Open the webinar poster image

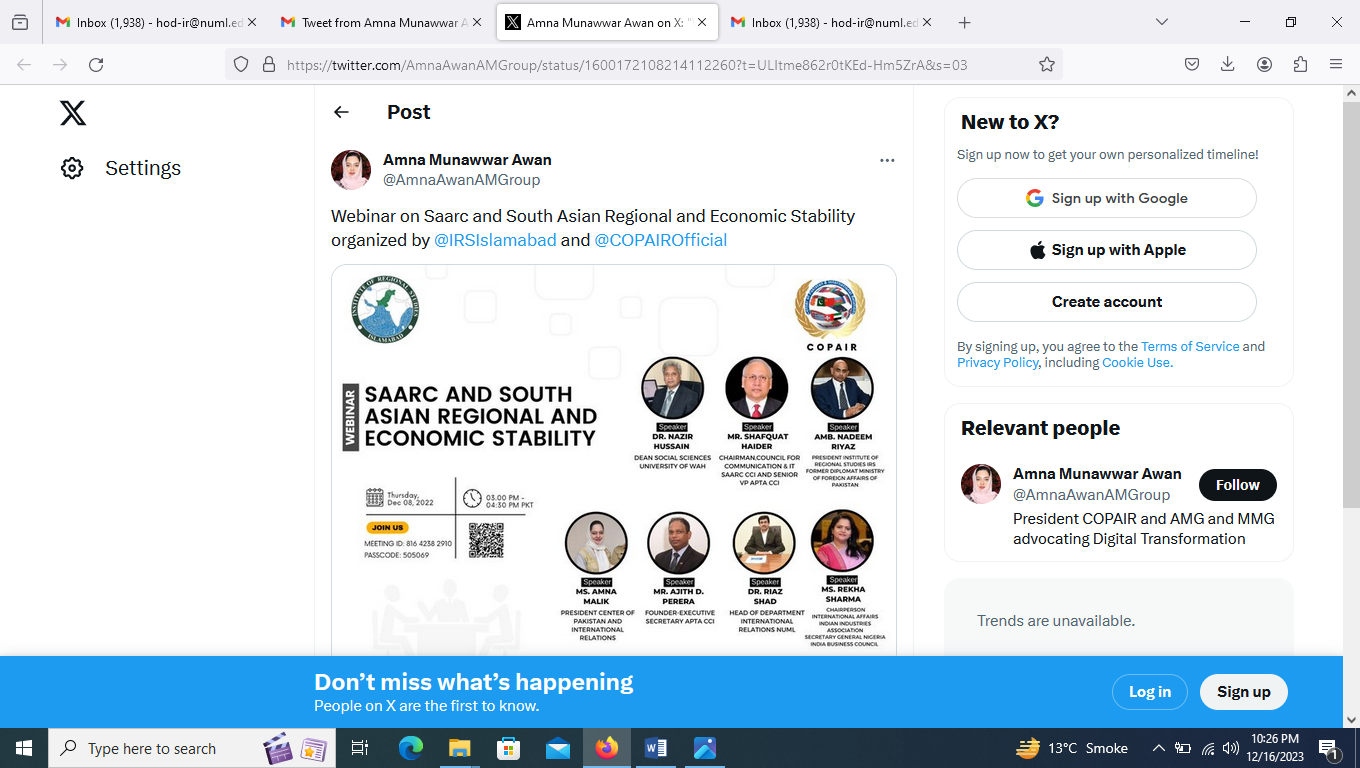pos(614,459)
